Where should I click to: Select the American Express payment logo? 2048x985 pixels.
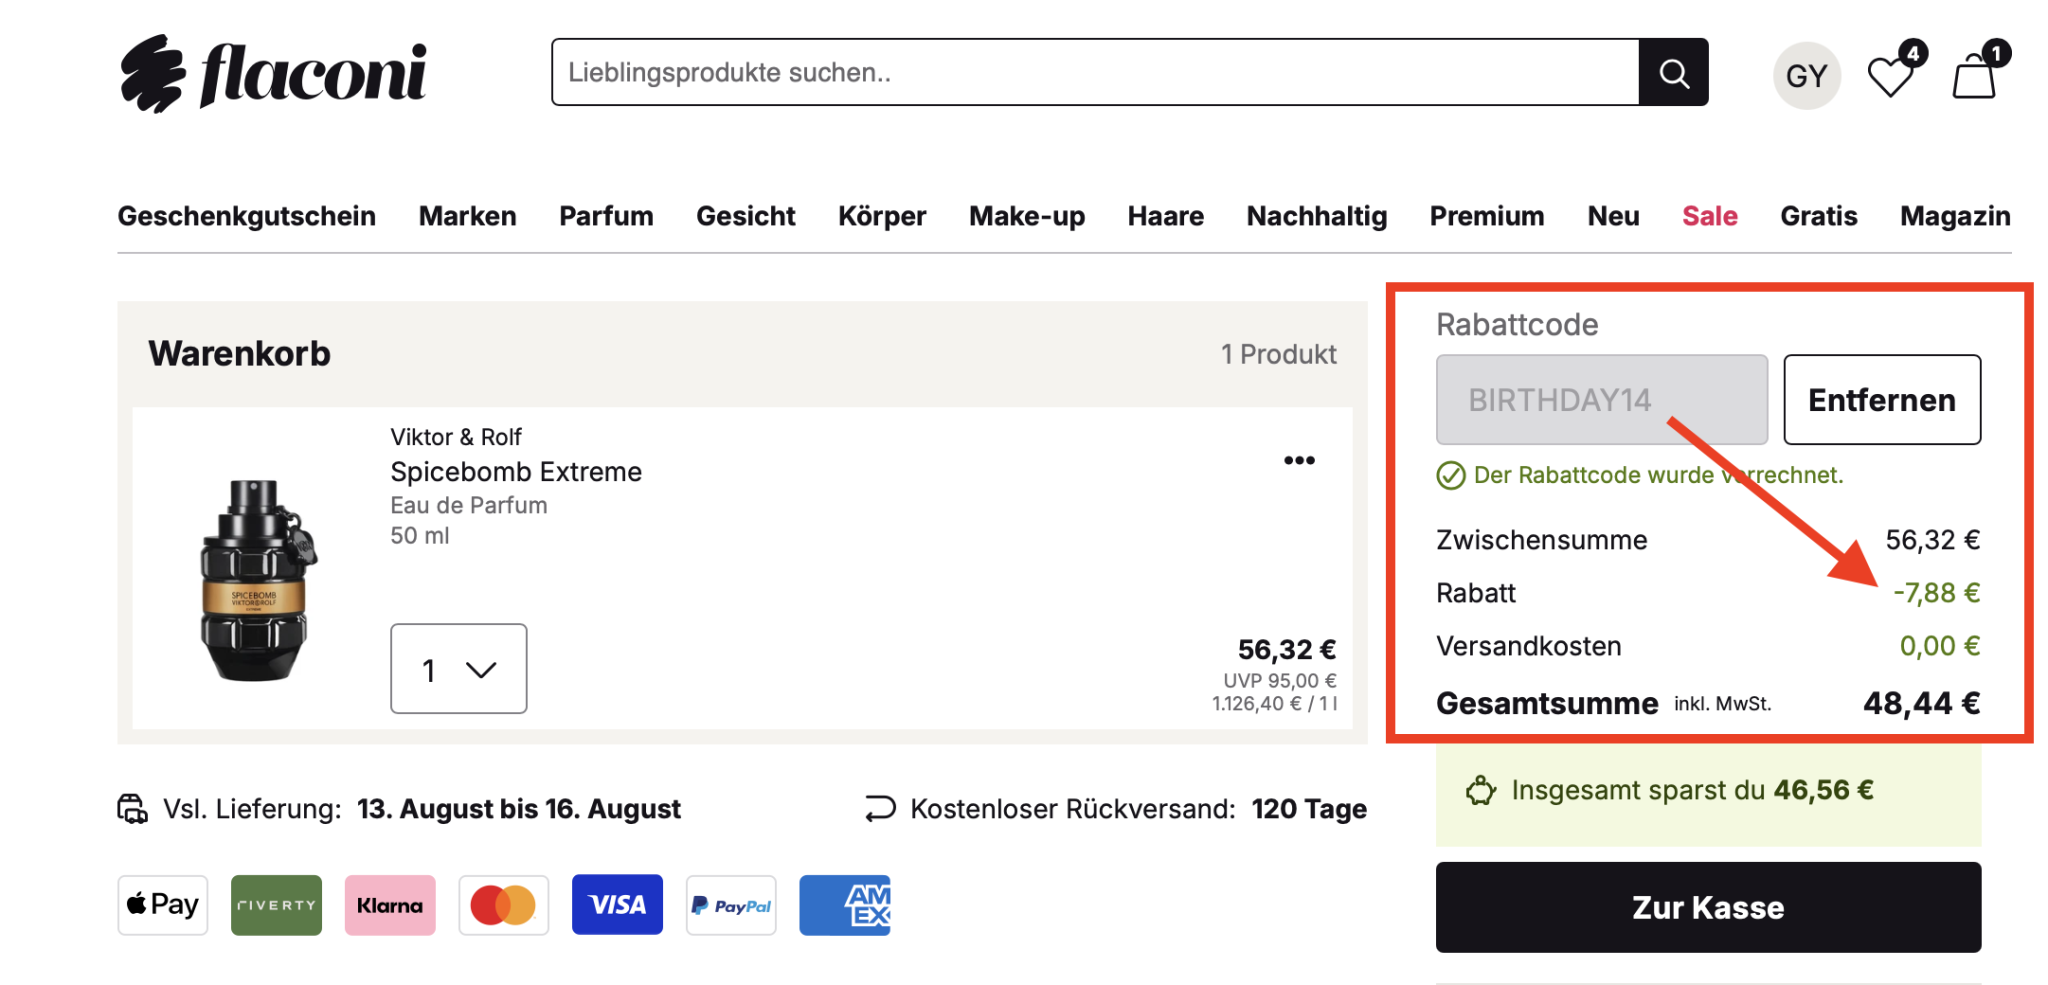(845, 905)
